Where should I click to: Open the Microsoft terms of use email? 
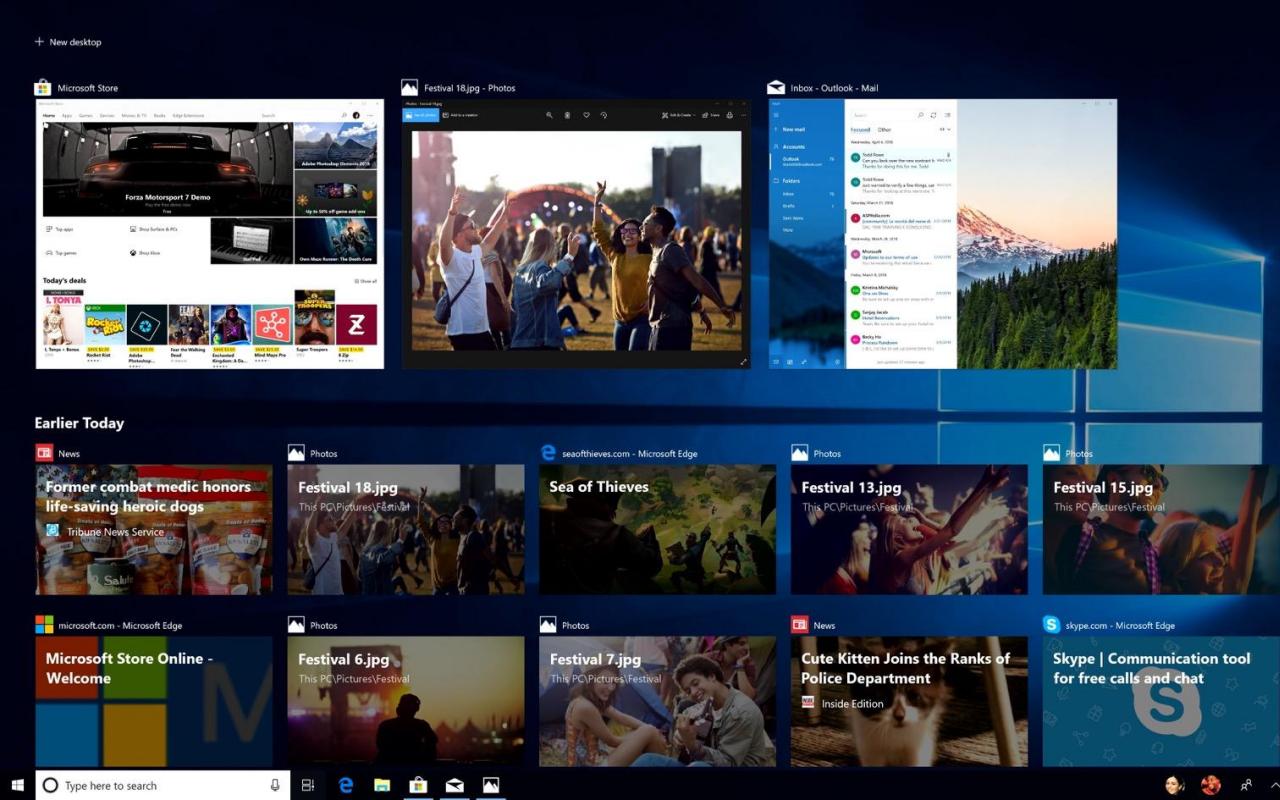tap(901, 256)
